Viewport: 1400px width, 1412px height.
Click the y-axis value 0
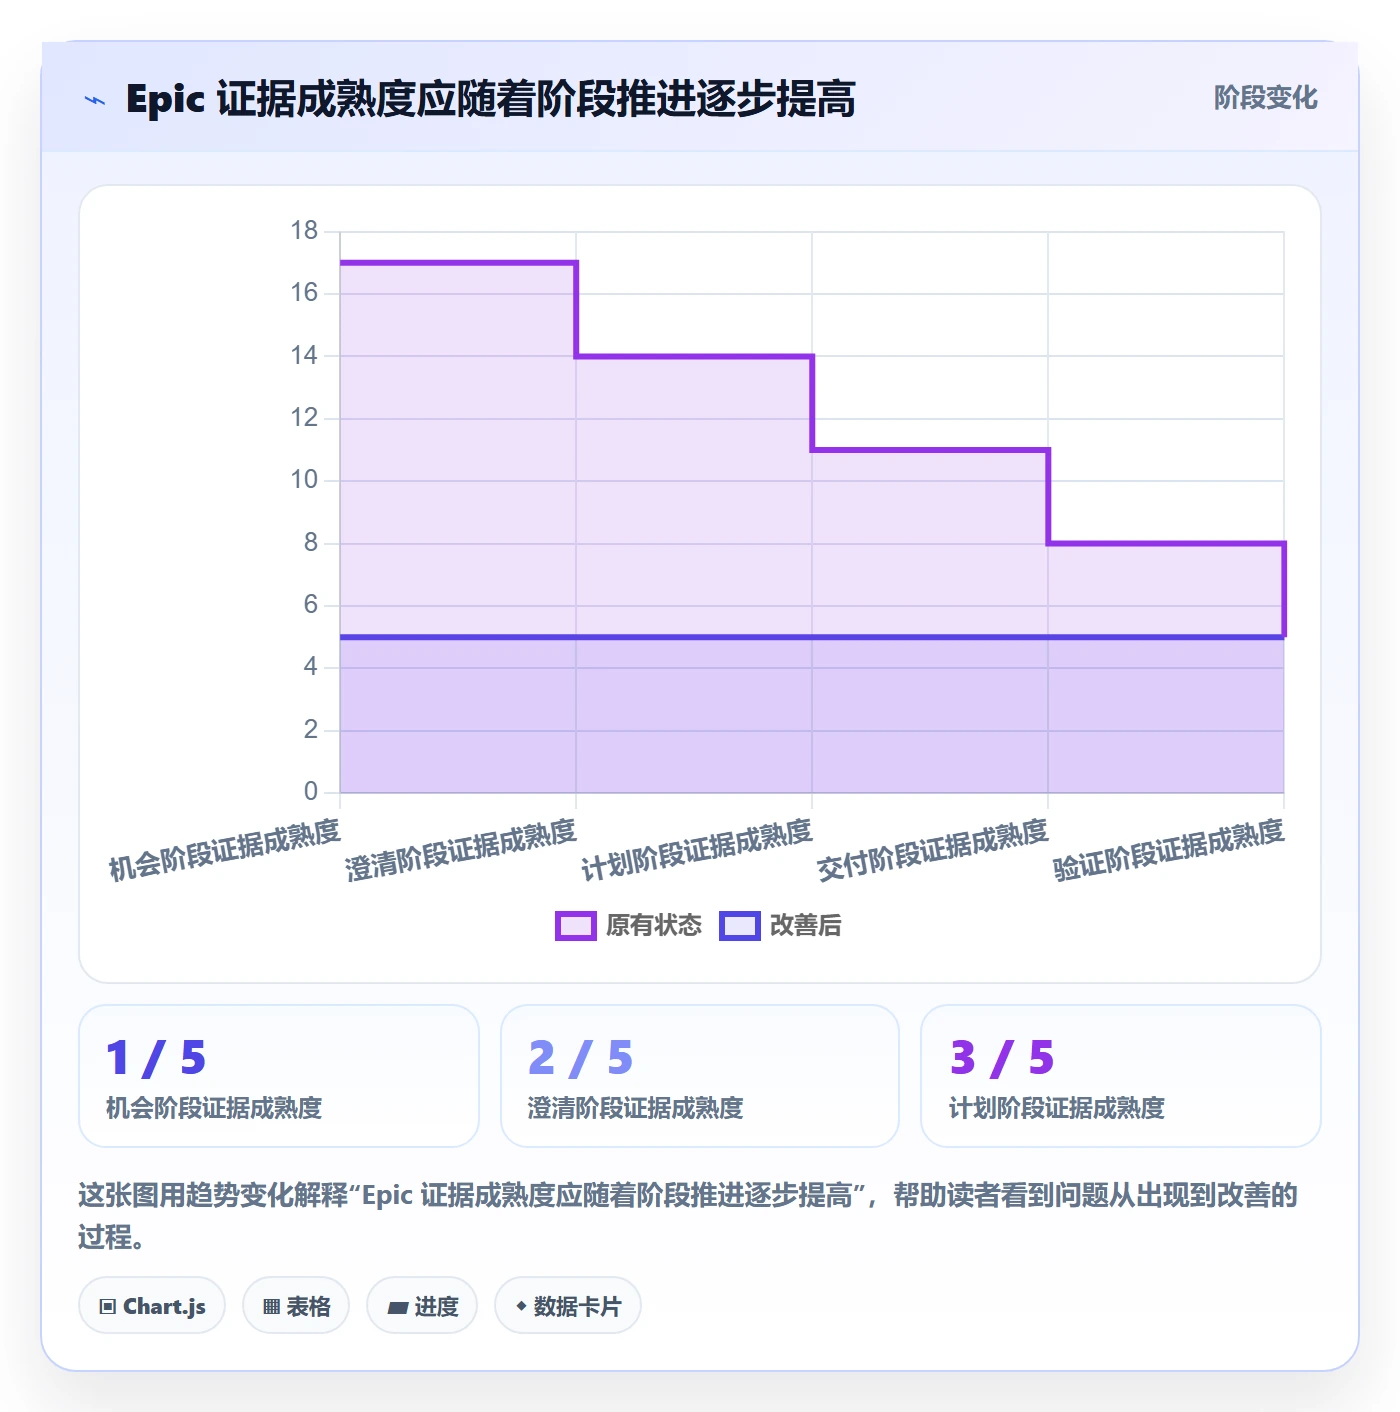point(311,792)
